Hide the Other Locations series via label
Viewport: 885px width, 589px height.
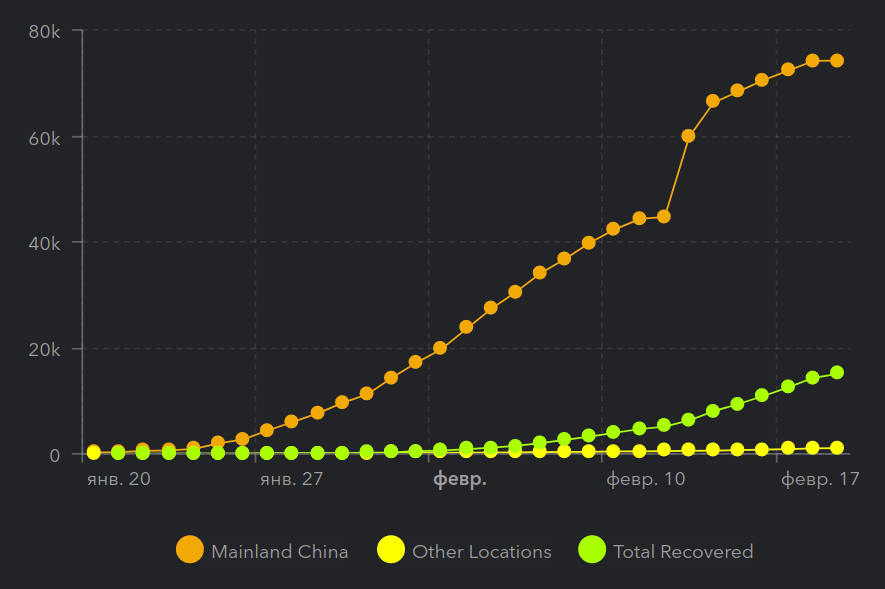(481, 551)
